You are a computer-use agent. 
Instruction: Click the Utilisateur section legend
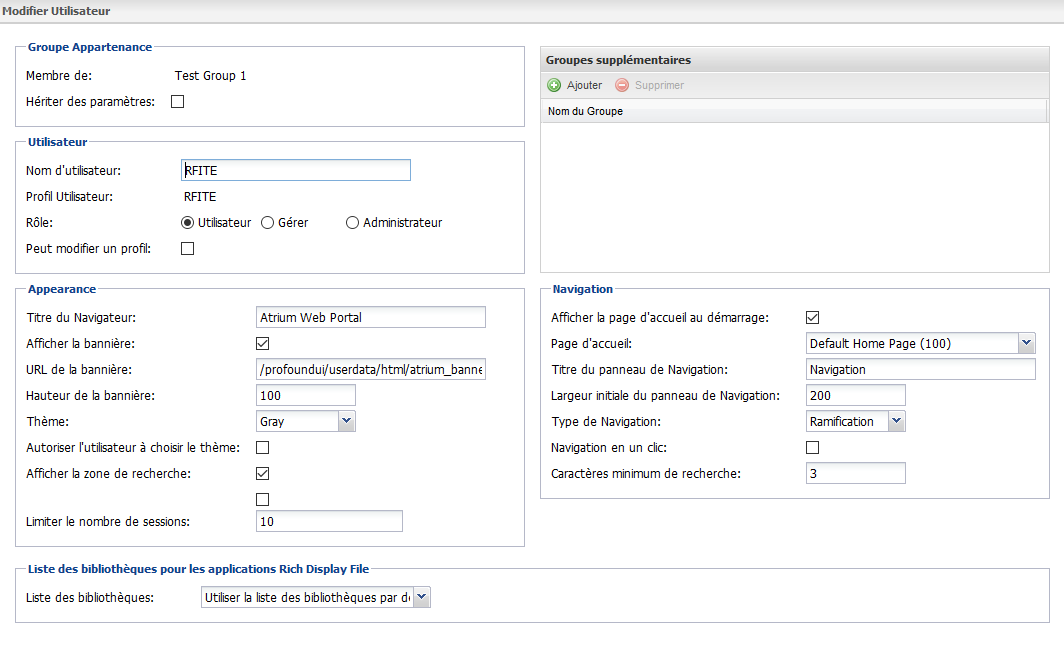(57, 142)
